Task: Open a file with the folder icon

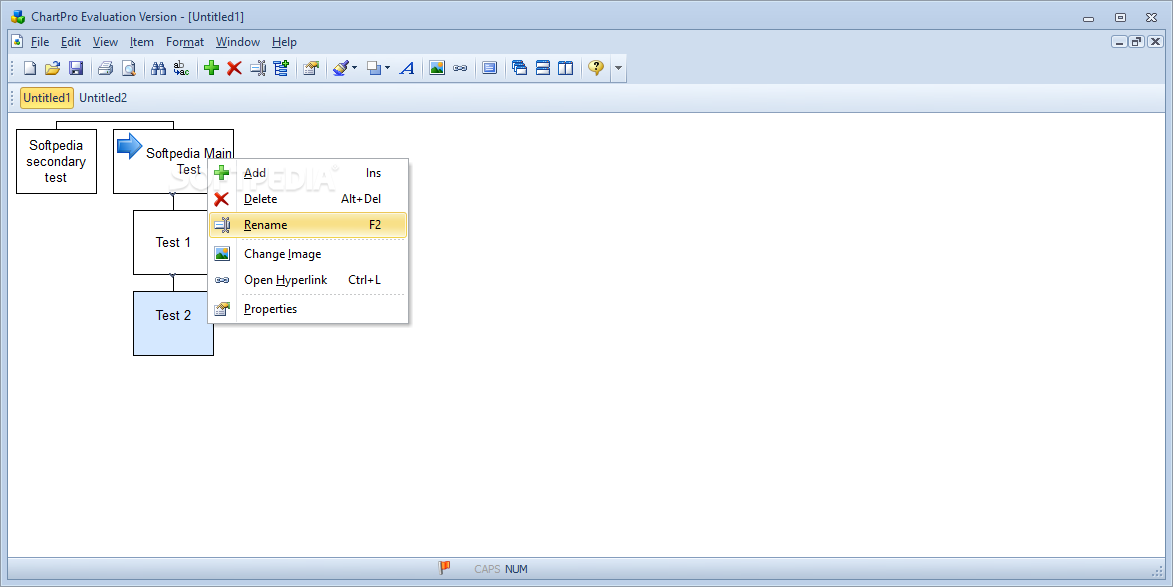Action: tap(52, 68)
